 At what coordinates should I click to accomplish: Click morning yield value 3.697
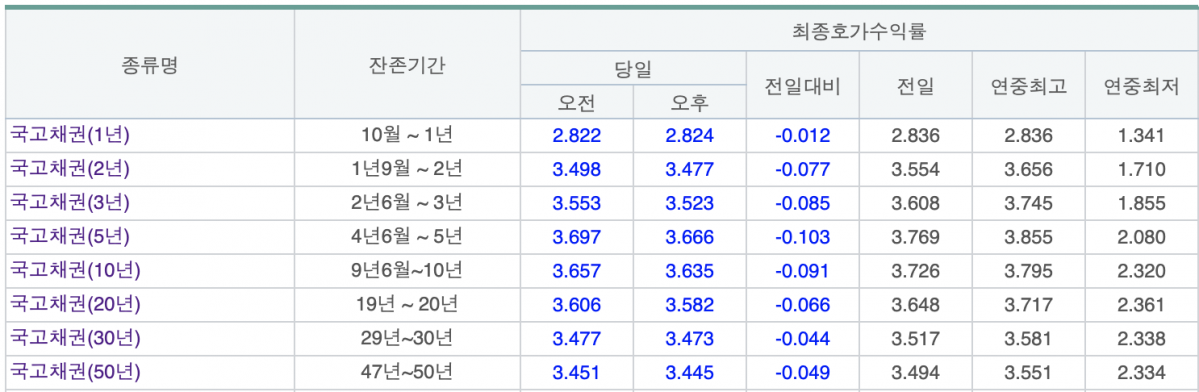point(577,237)
